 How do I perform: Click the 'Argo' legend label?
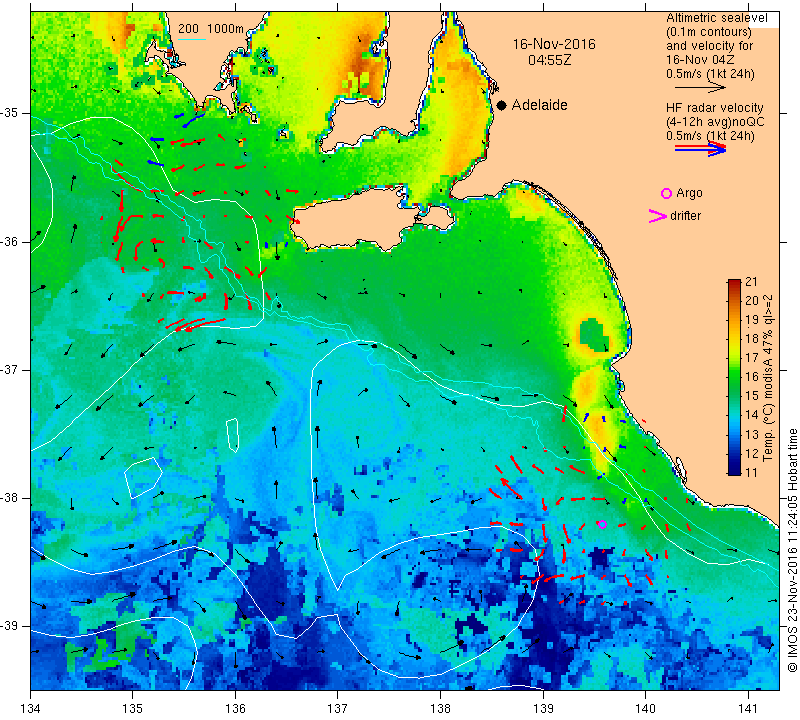coord(689,193)
